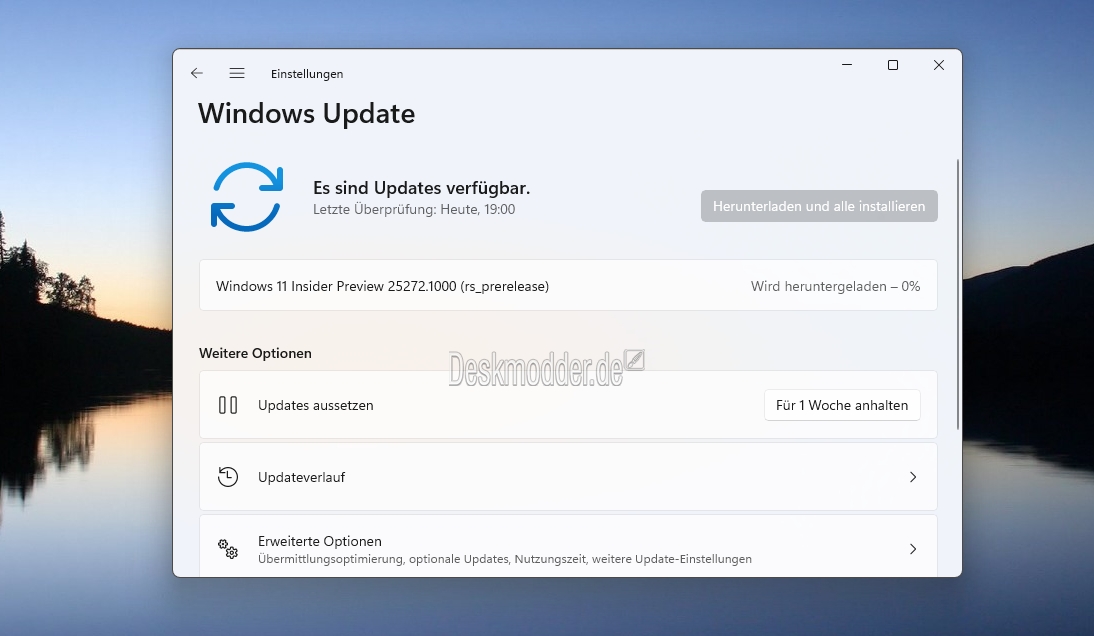
Task: Click the Updates aussetzen label
Action: pos(315,405)
